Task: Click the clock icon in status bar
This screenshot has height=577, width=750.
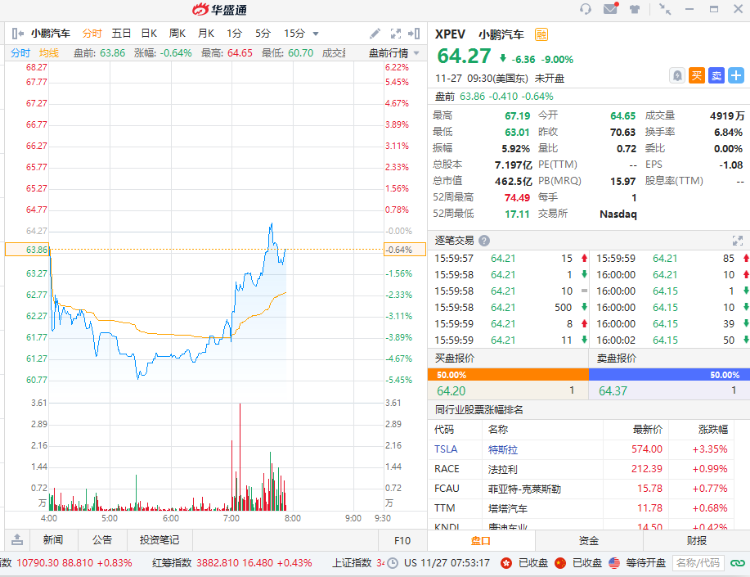Action: pos(392,563)
